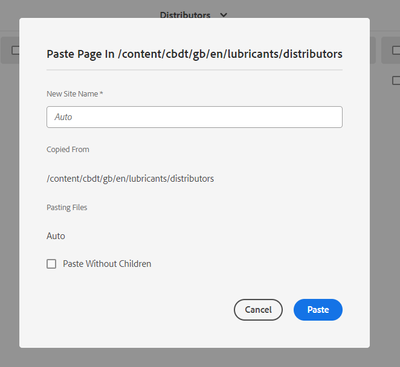Tick the upper checkbox at right edge
This screenshot has height=367, width=400.
click(x=396, y=50)
